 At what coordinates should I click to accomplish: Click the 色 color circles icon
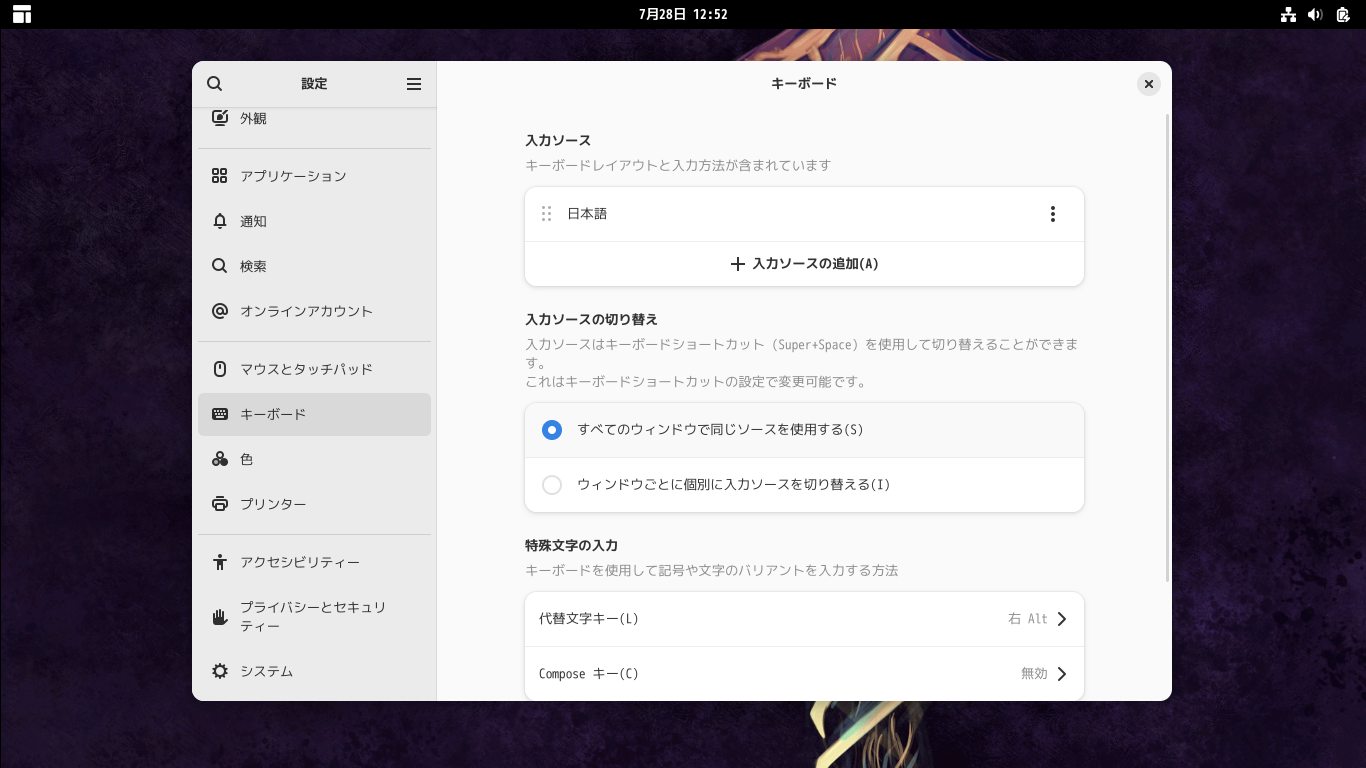point(220,459)
